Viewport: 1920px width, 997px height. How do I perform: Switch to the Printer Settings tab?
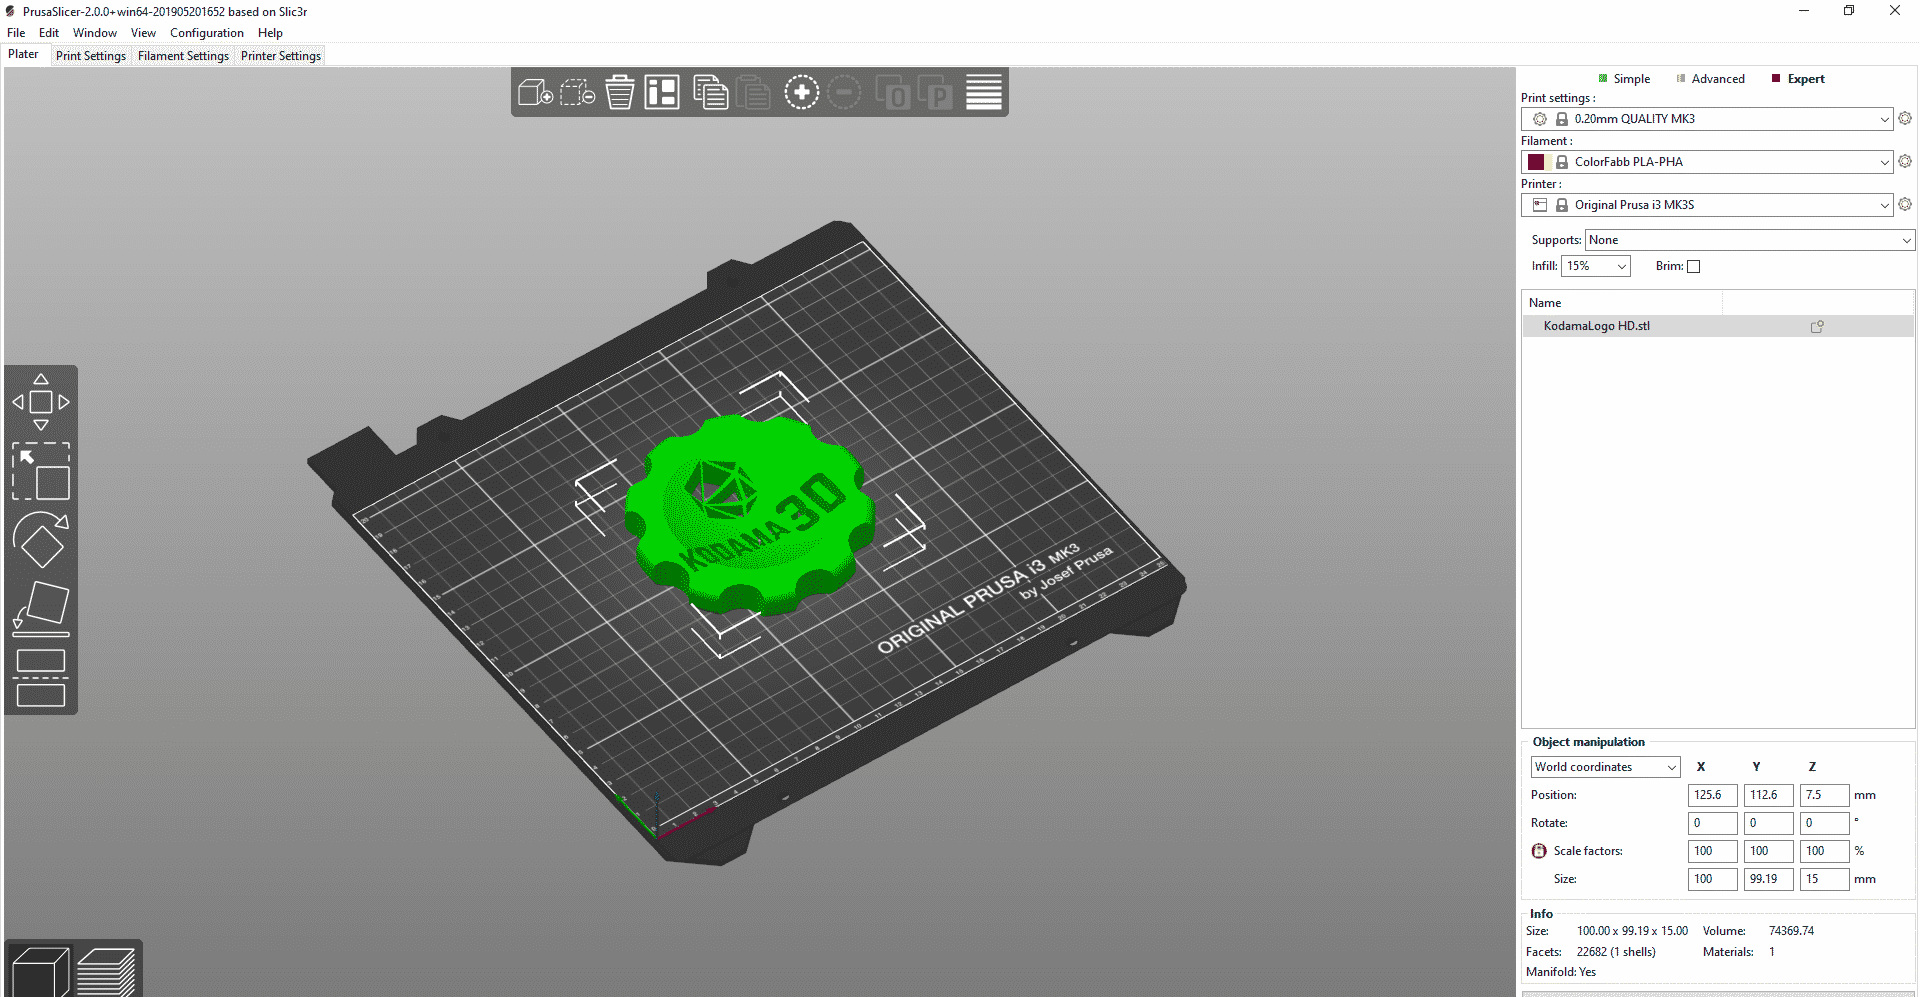pyautogui.click(x=281, y=56)
